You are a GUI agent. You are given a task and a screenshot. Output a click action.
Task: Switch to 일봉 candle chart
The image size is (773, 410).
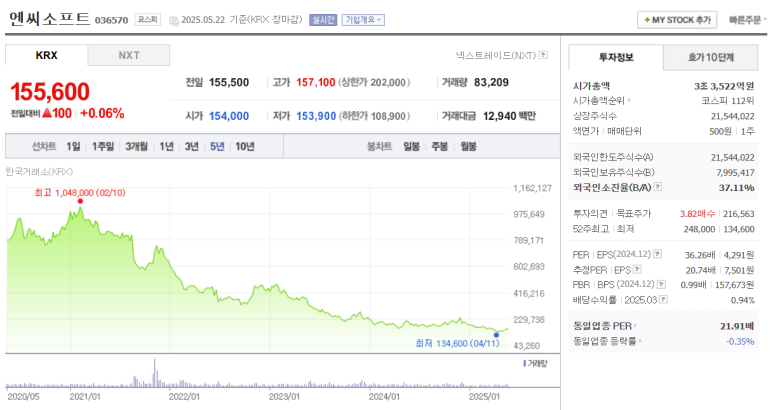tap(411, 146)
